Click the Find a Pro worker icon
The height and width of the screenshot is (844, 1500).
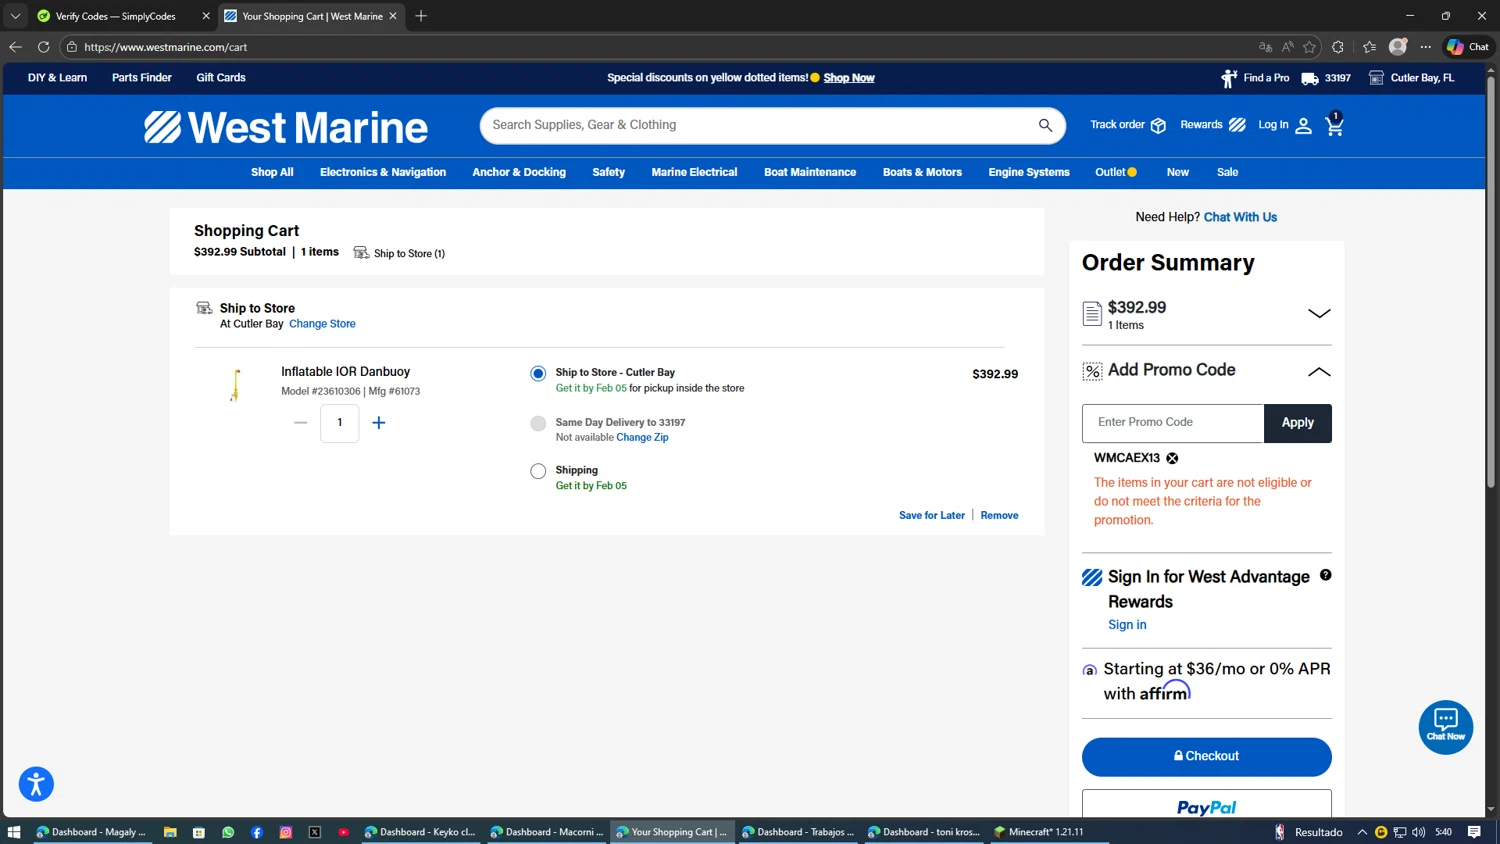click(x=1229, y=78)
